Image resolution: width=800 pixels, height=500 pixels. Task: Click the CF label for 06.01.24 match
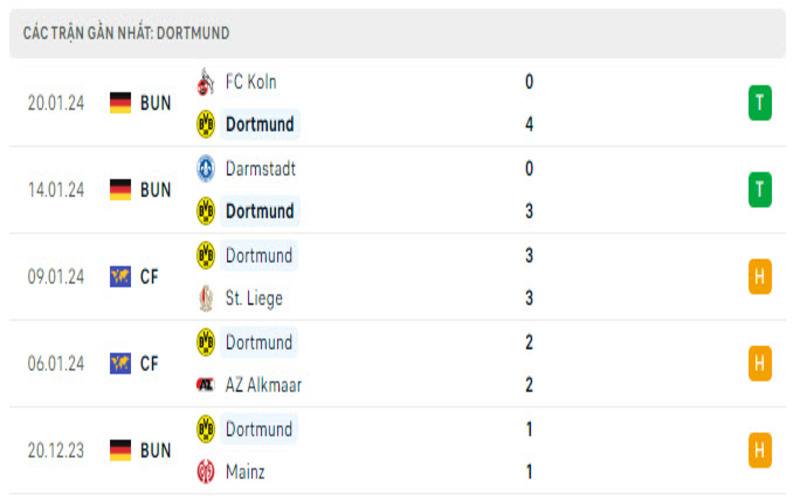149,364
